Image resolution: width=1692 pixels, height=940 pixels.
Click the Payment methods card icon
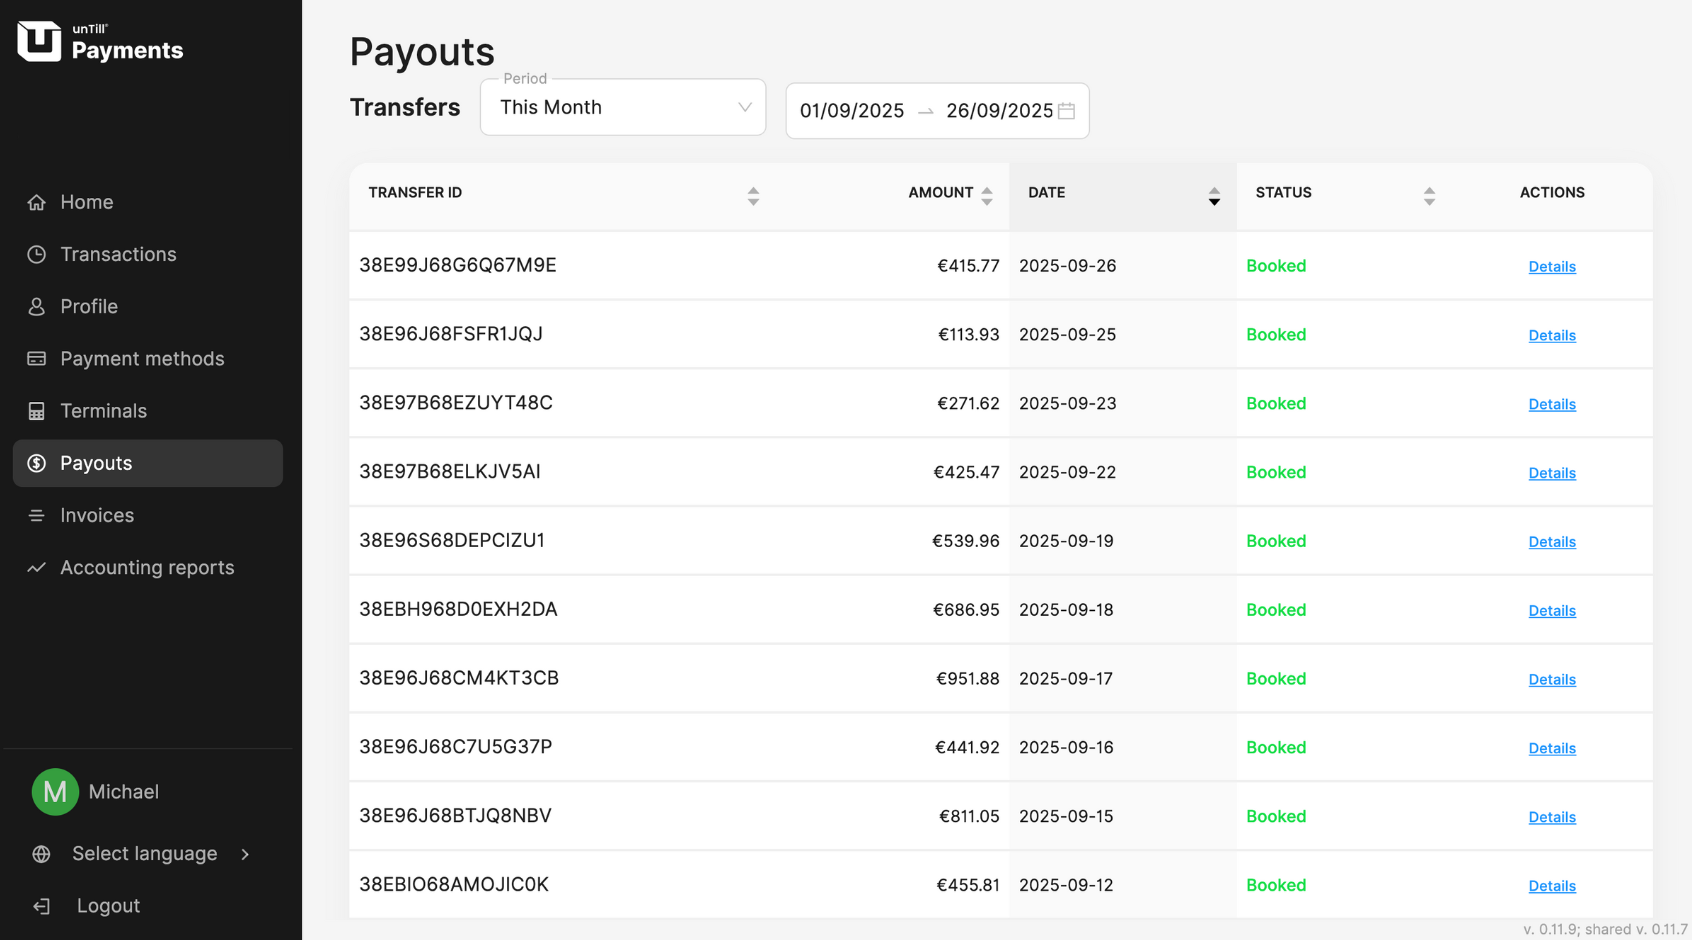[37, 359]
